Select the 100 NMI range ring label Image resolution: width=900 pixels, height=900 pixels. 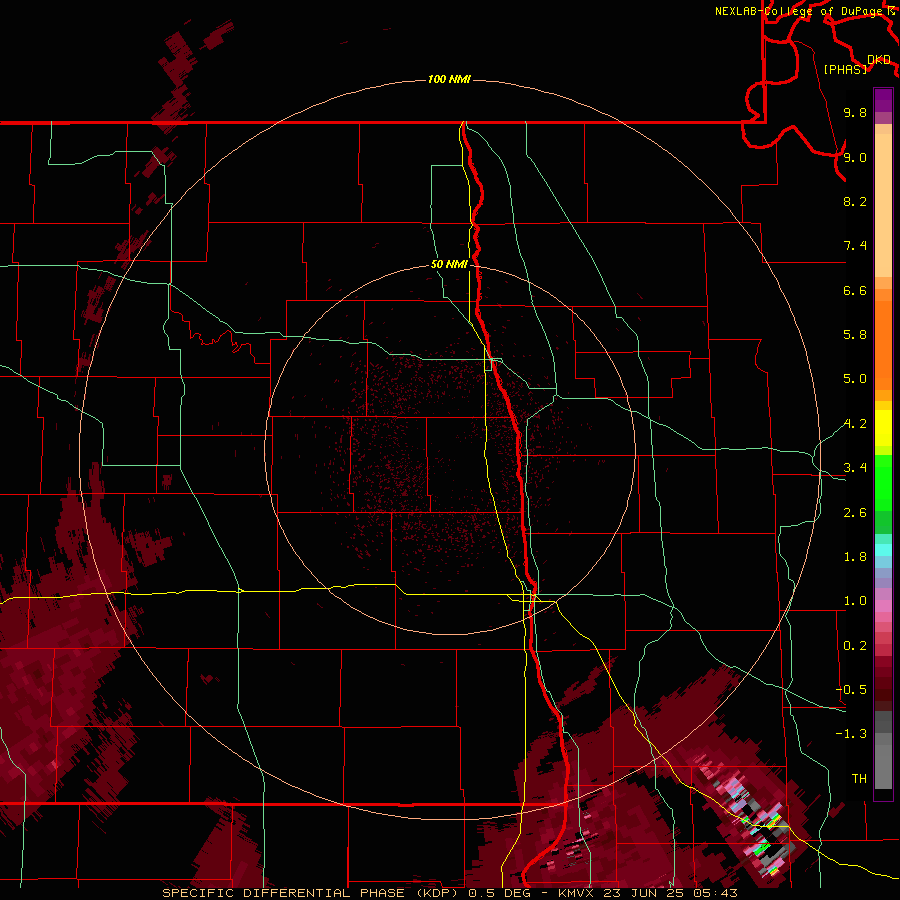(449, 79)
